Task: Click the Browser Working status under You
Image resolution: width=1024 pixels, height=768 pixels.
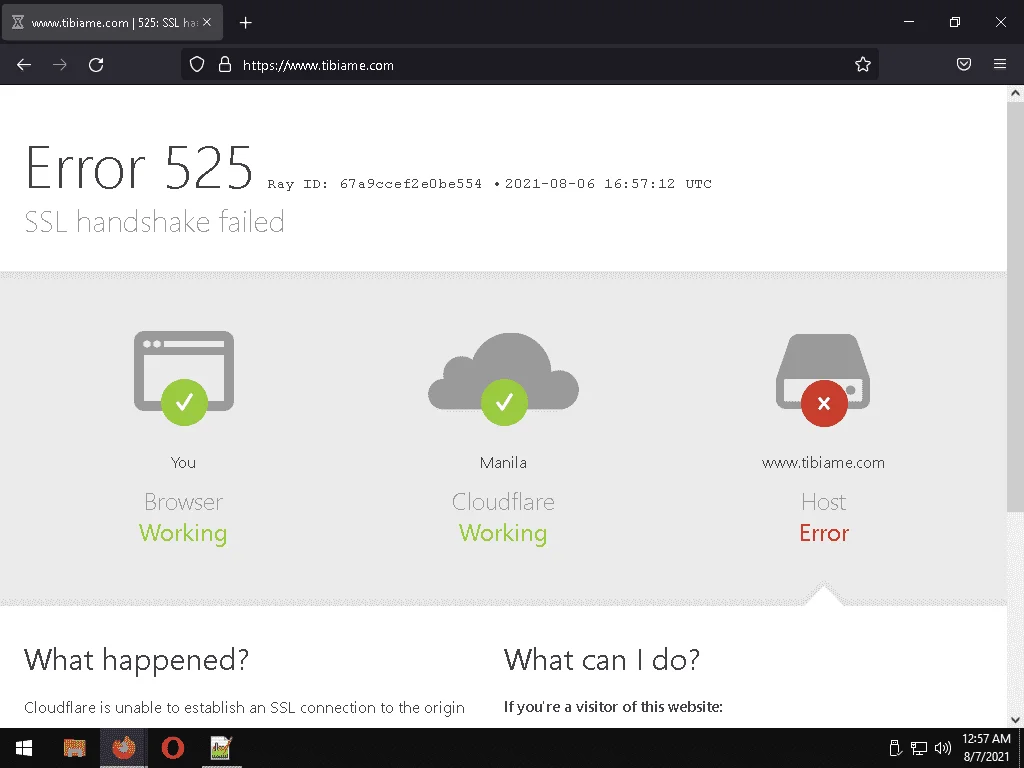Action: (x=183, y=533)
